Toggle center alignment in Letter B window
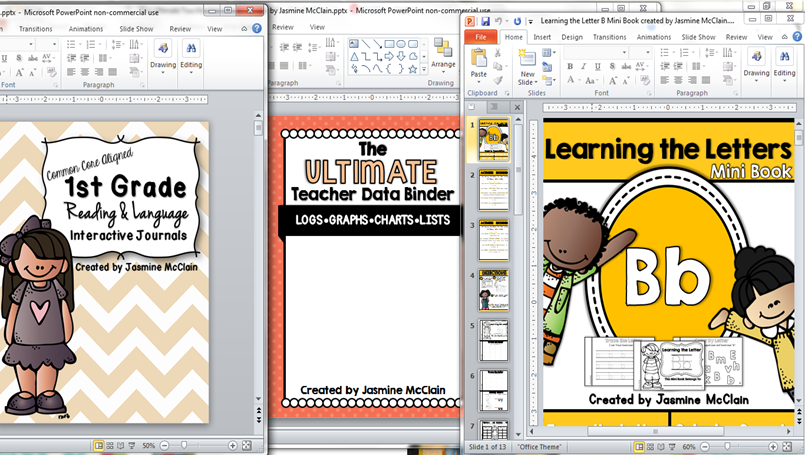Screen dimensions: 805x455 click(678, 80)
